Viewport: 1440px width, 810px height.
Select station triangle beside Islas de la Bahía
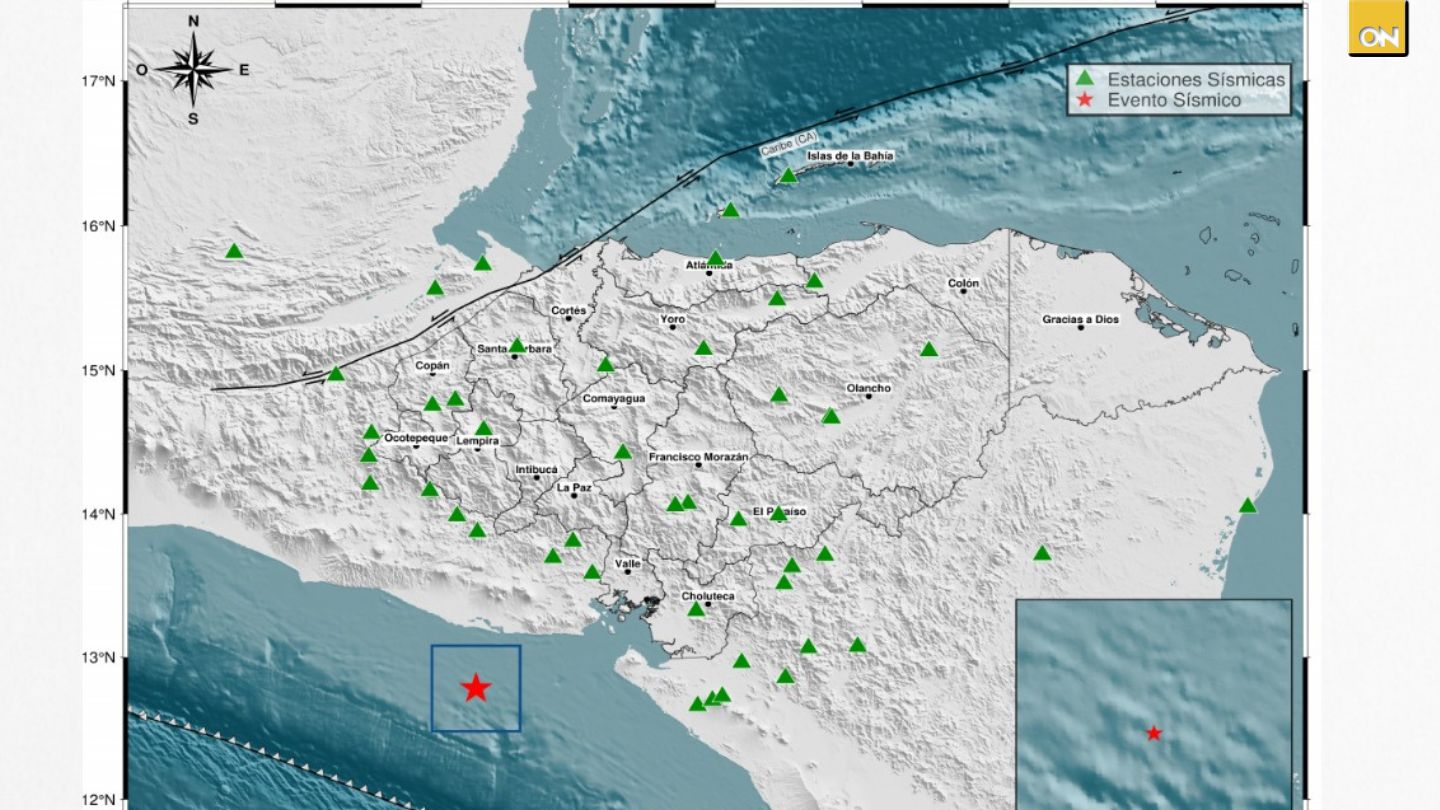pos(788,176)
